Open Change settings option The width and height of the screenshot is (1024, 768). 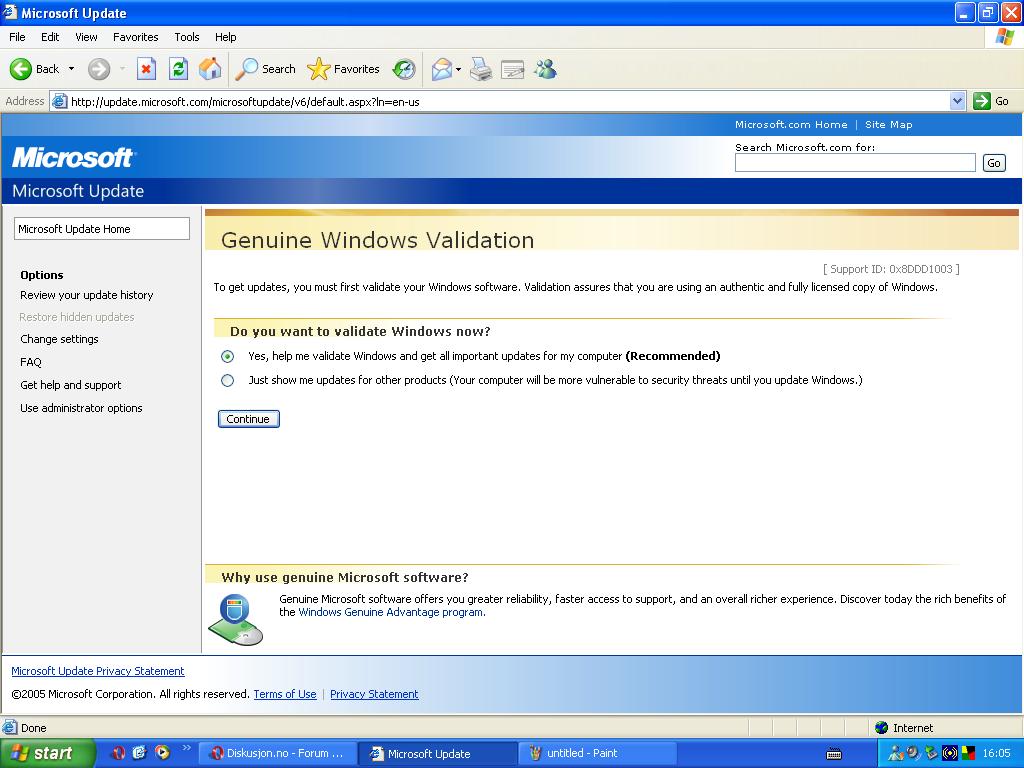59,339
